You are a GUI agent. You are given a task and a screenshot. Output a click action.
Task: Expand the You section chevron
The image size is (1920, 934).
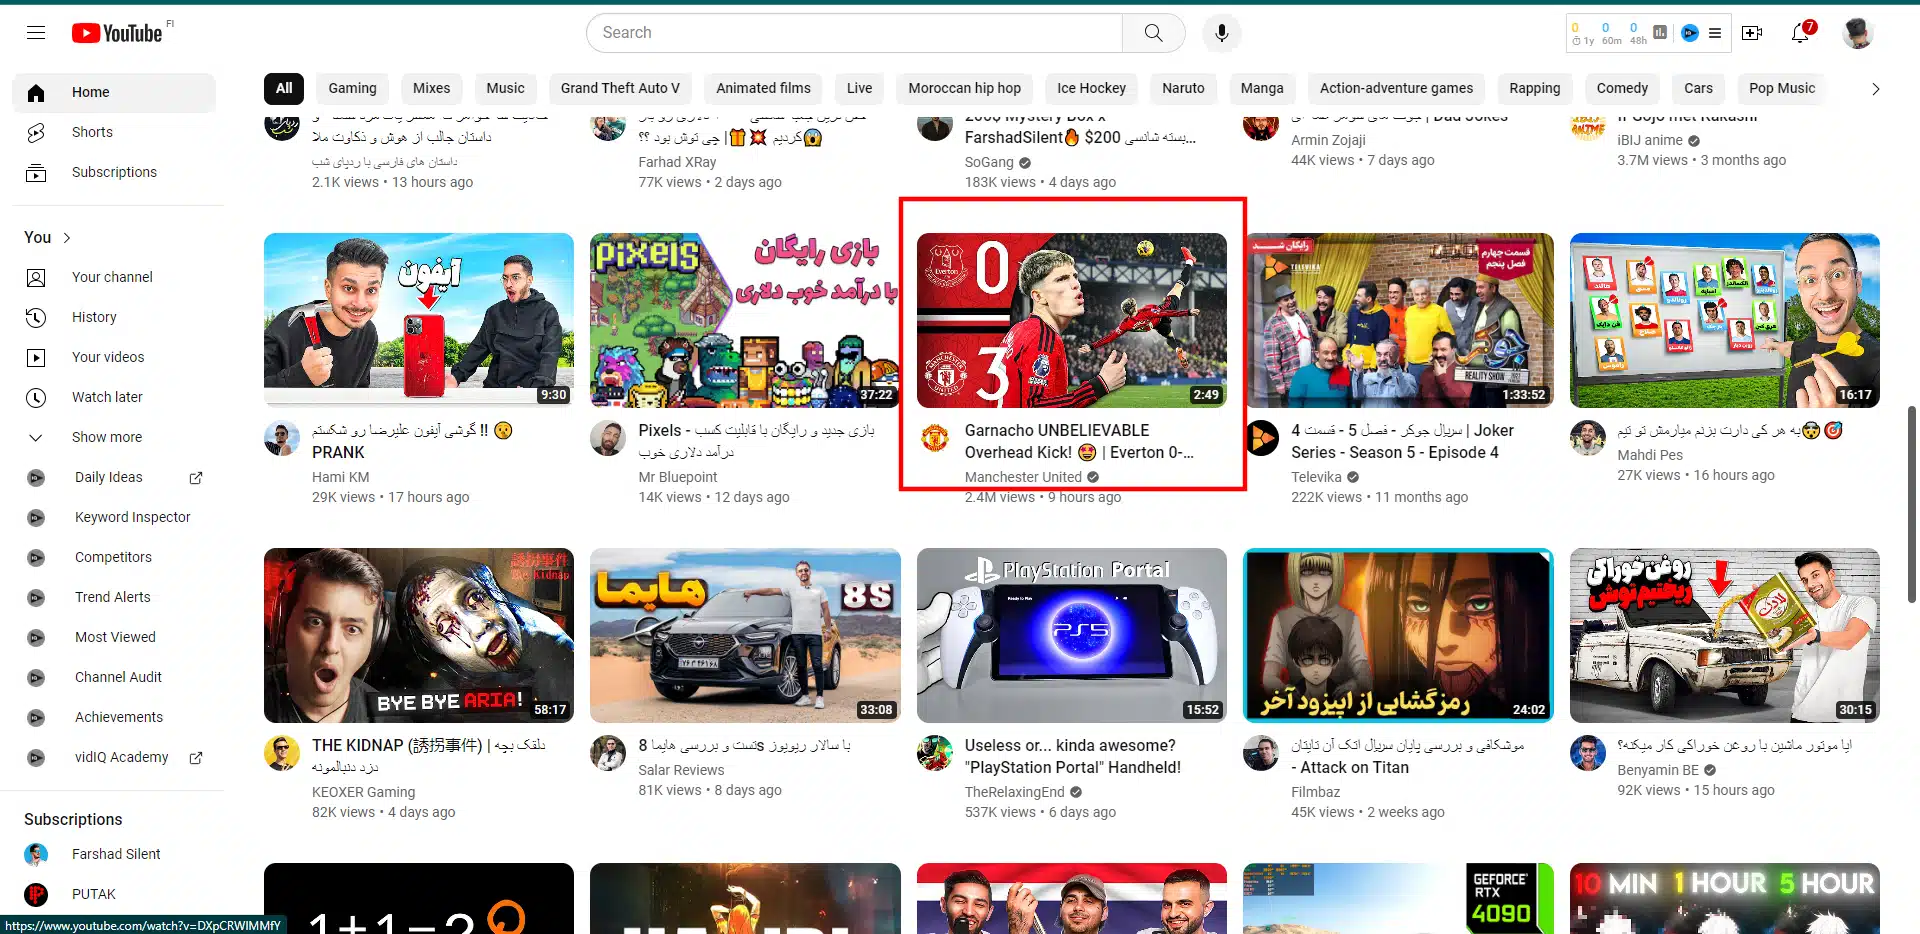coord(67,238)
